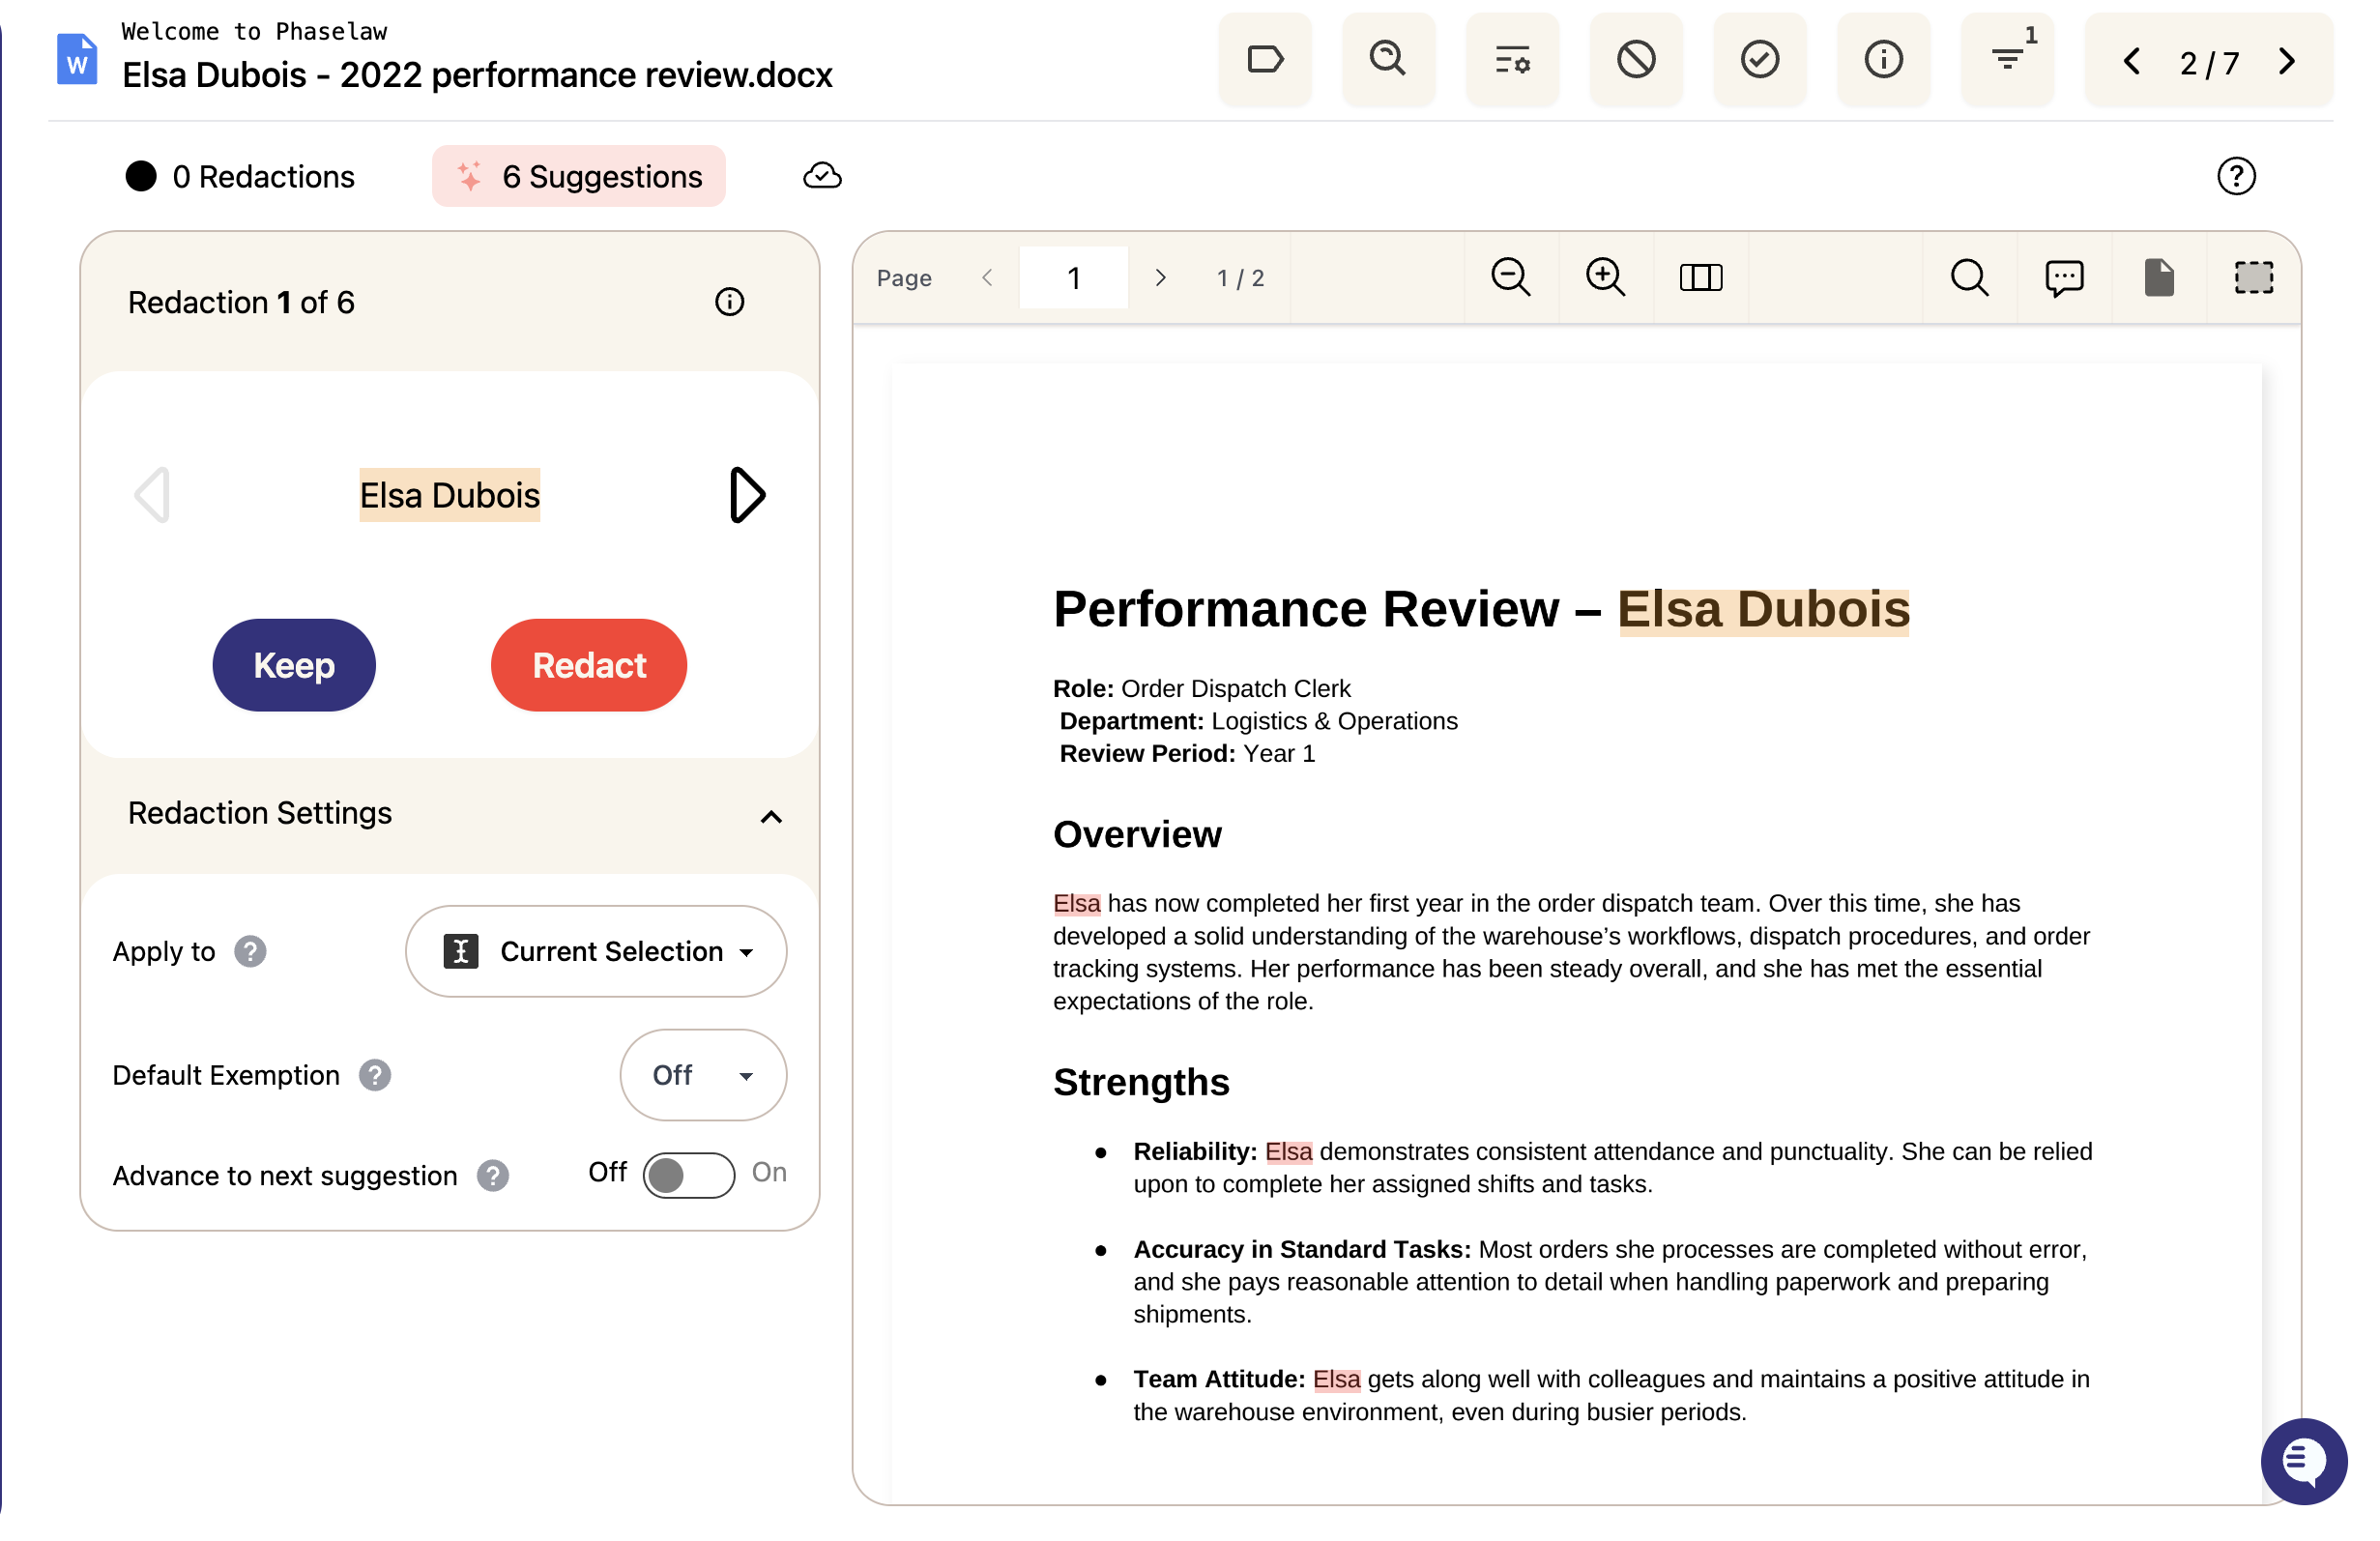Click the Word document file icon

pyautogui.click(x=77, y=60)
